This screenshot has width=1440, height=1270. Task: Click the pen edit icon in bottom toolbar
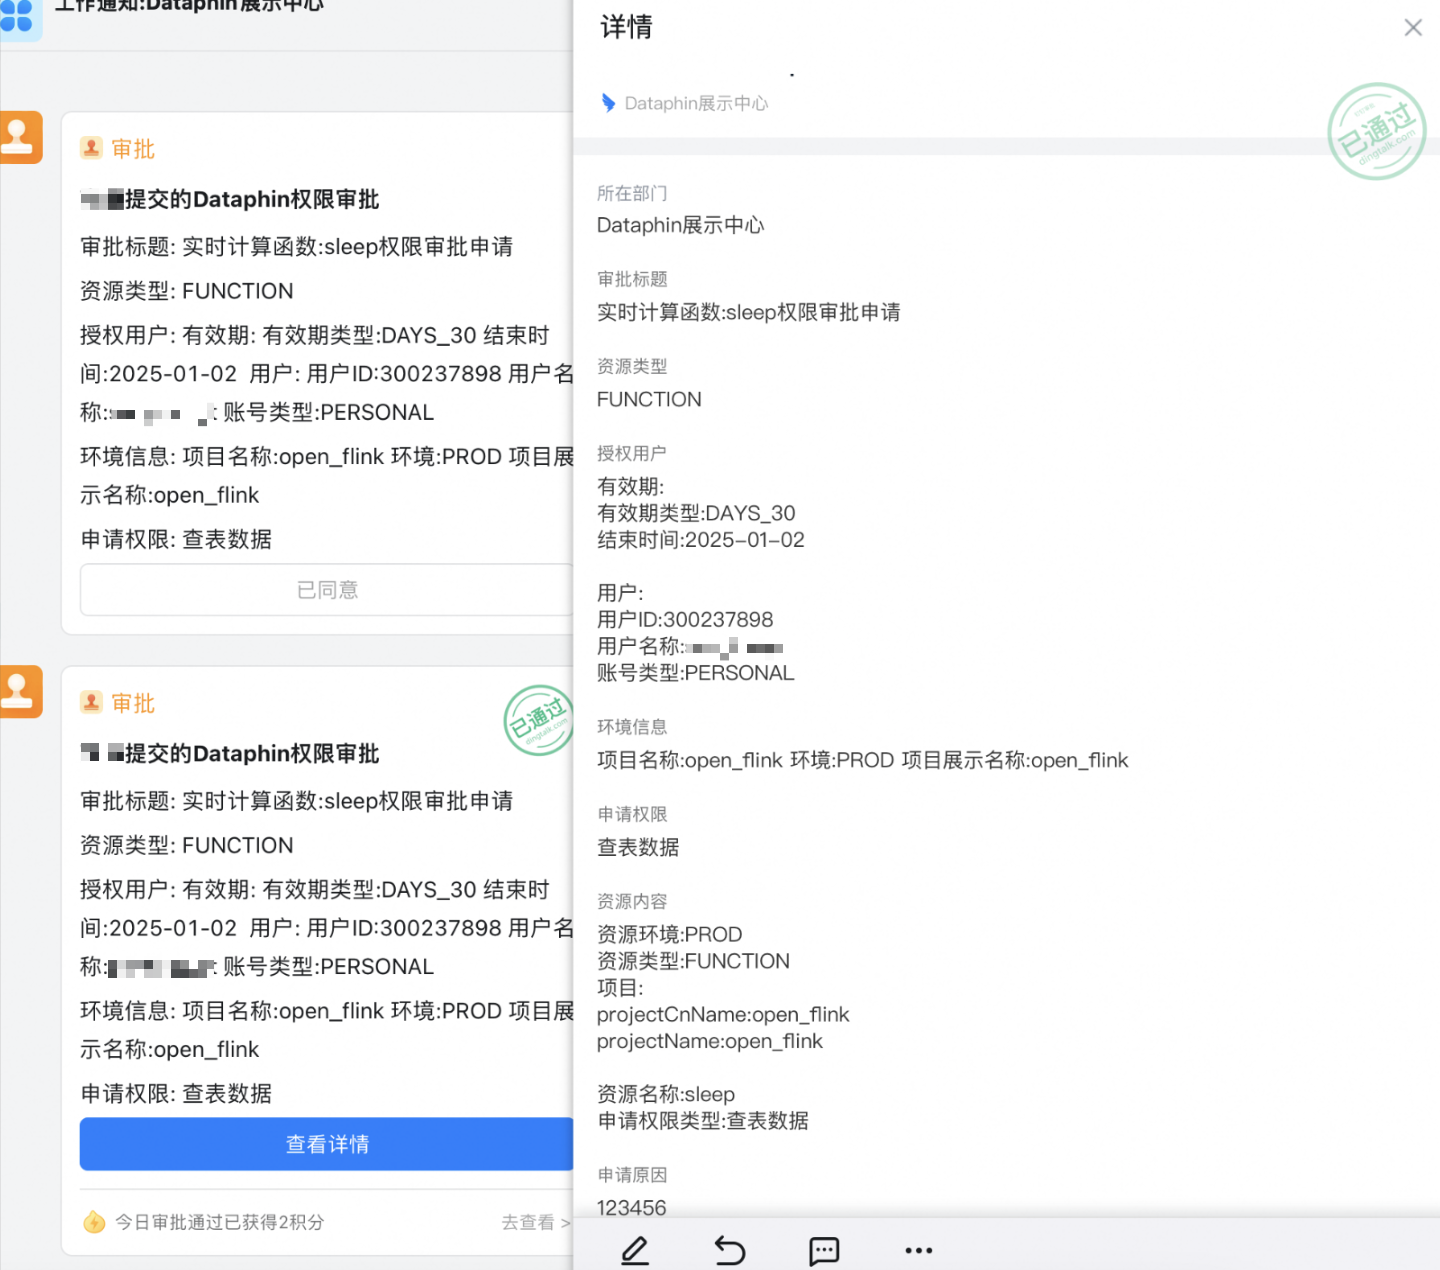[x=635, y=1250]
